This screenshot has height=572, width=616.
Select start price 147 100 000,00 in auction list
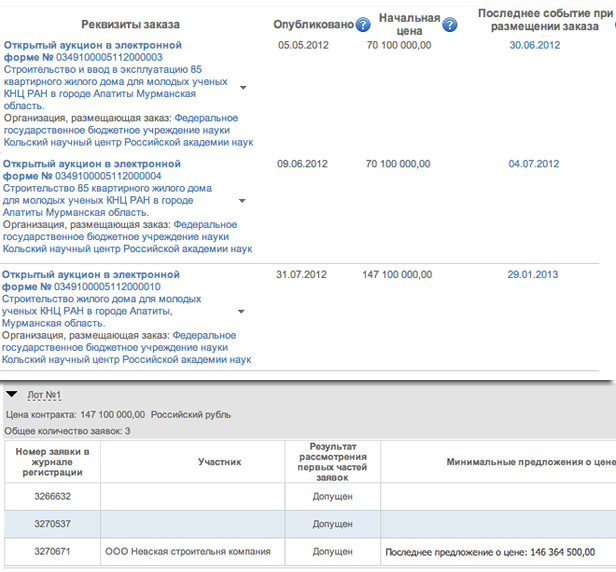pos(397,275)
